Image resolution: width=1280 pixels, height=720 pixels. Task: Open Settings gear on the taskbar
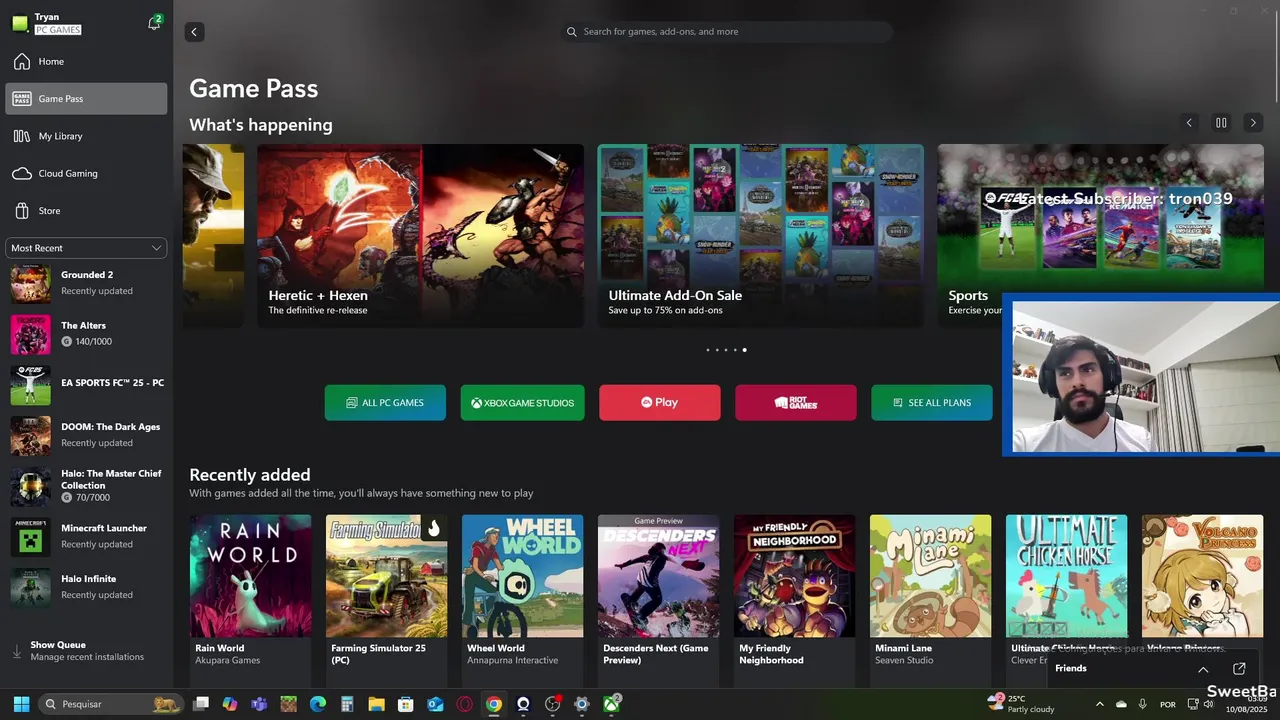tap(582, 704)
